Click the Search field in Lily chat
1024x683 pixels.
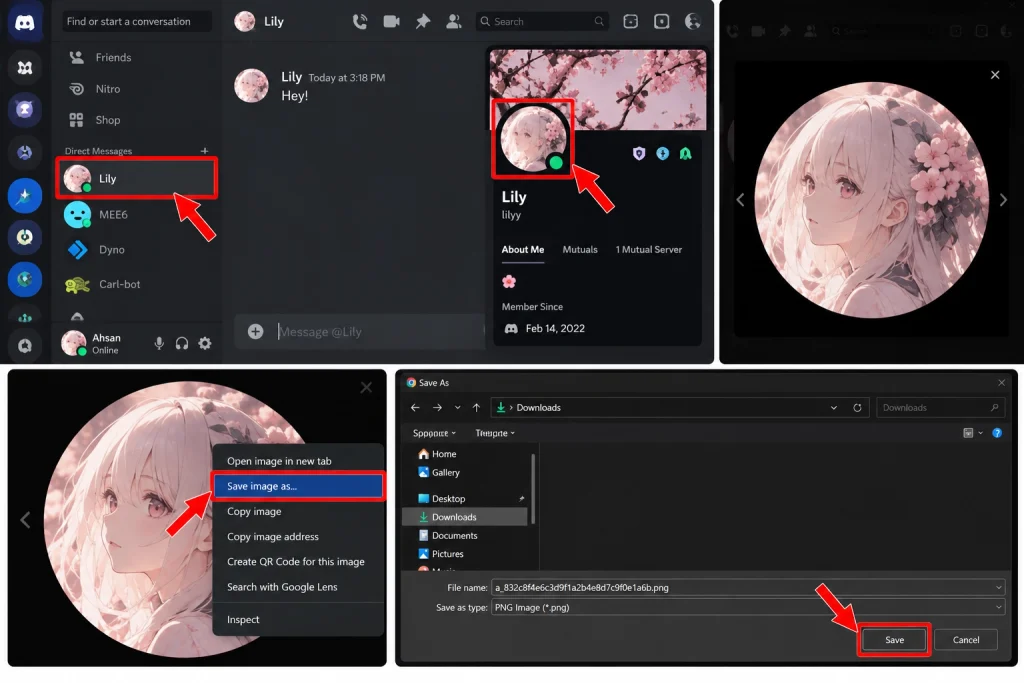point(541,22)
